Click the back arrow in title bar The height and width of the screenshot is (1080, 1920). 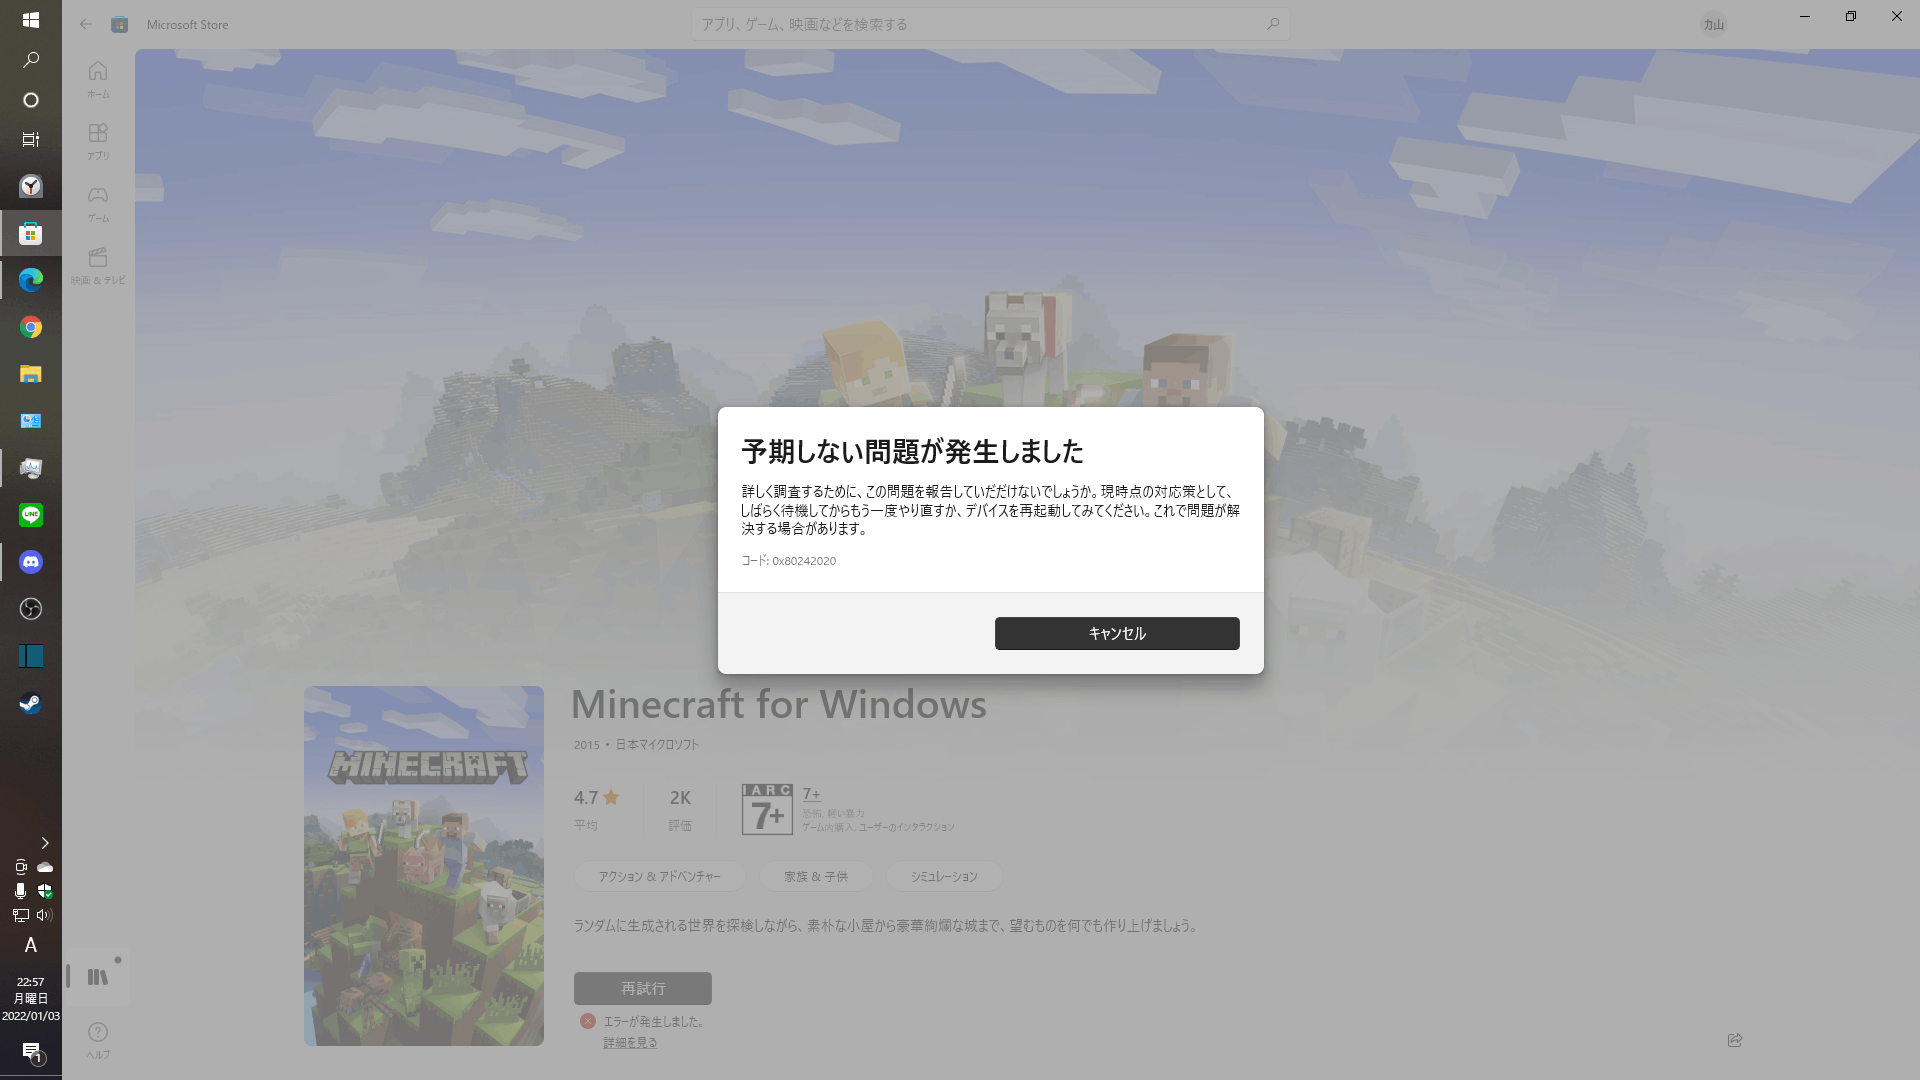pos(86,24)
